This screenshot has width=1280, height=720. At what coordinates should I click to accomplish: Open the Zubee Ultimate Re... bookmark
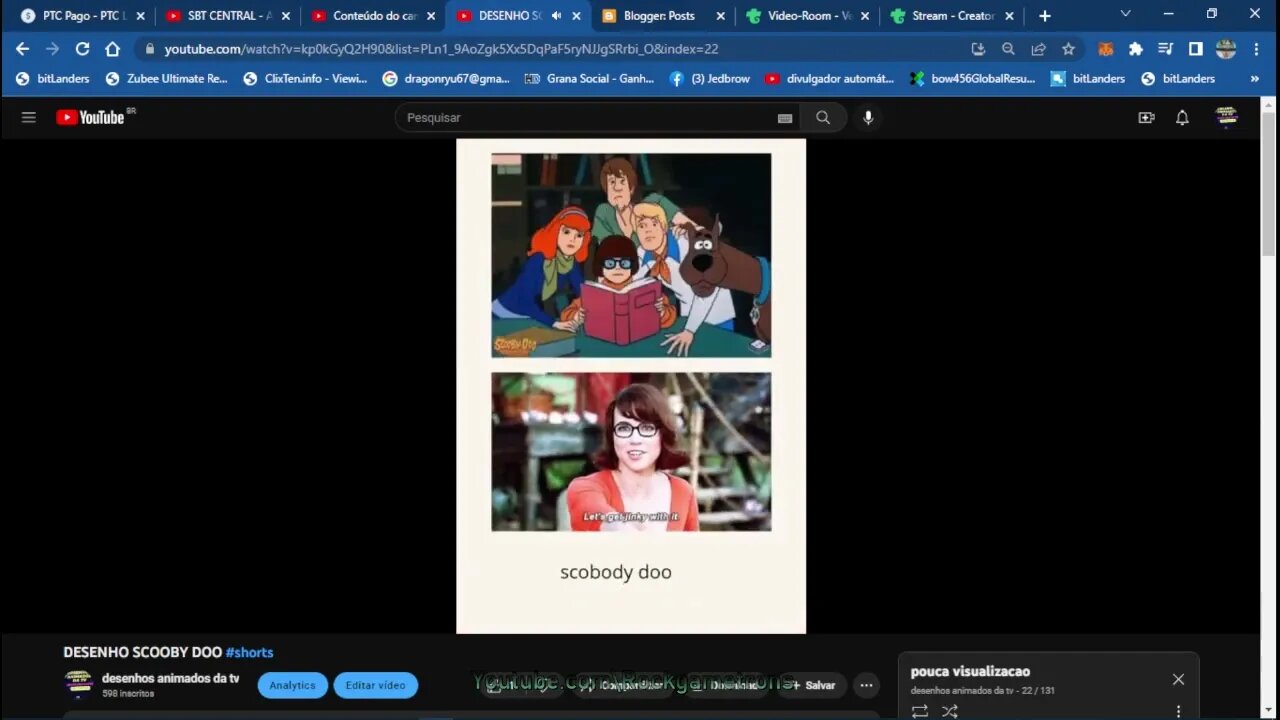(x=166, y=78)
